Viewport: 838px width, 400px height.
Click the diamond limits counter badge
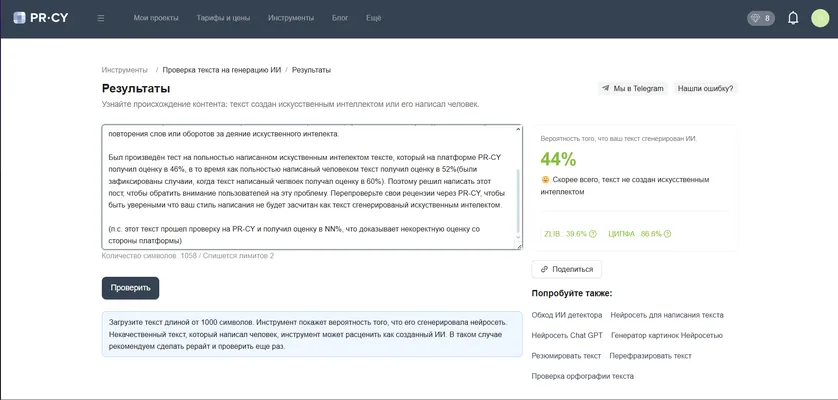point(761,18)
